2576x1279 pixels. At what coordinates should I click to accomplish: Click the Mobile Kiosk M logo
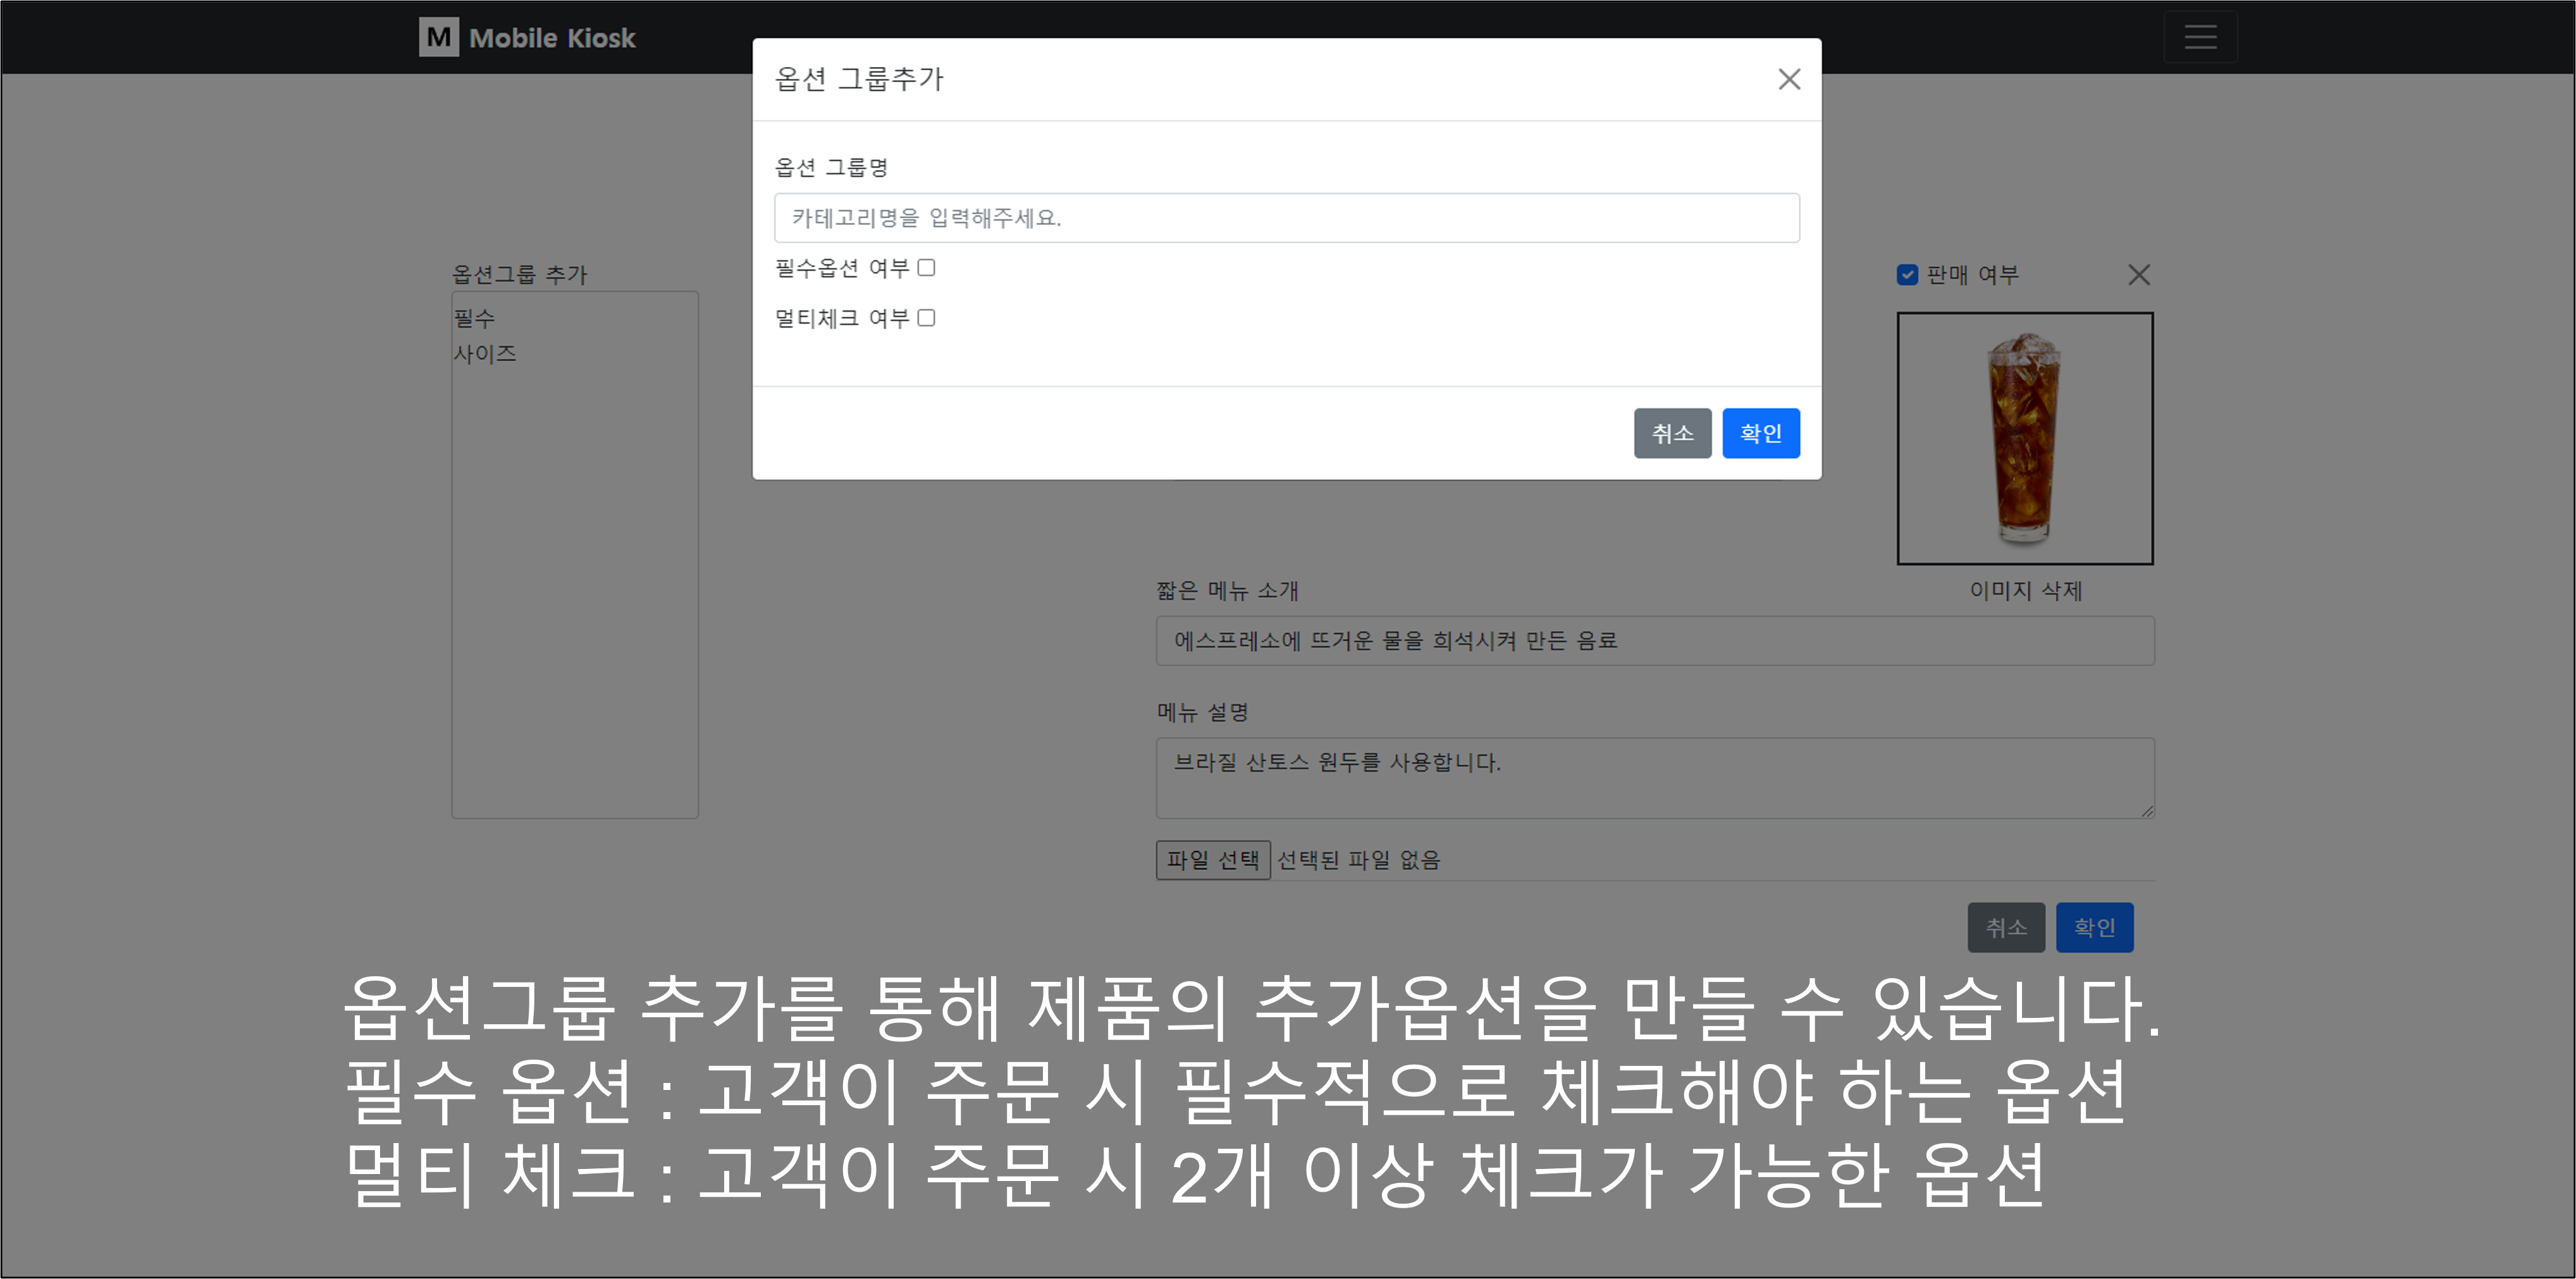(x=438, y=37)
